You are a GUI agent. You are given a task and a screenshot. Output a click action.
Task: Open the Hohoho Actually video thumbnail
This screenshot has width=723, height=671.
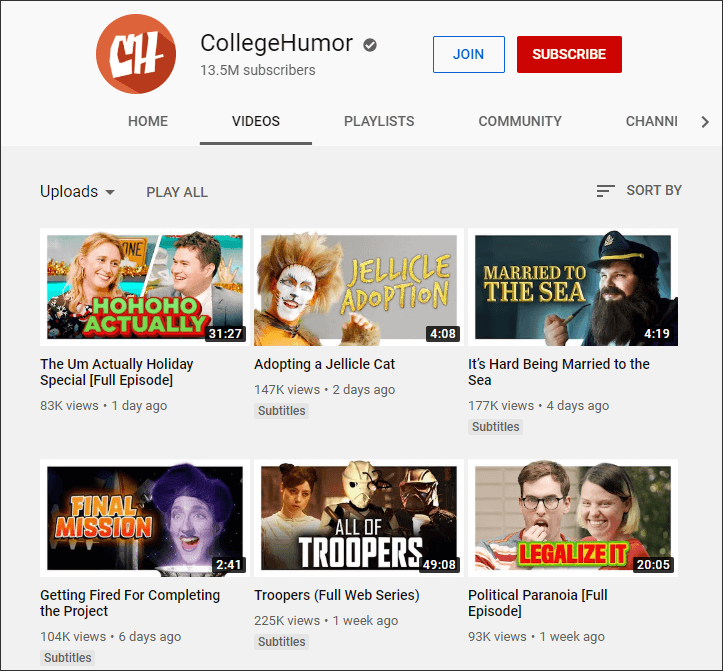[145, 287]
